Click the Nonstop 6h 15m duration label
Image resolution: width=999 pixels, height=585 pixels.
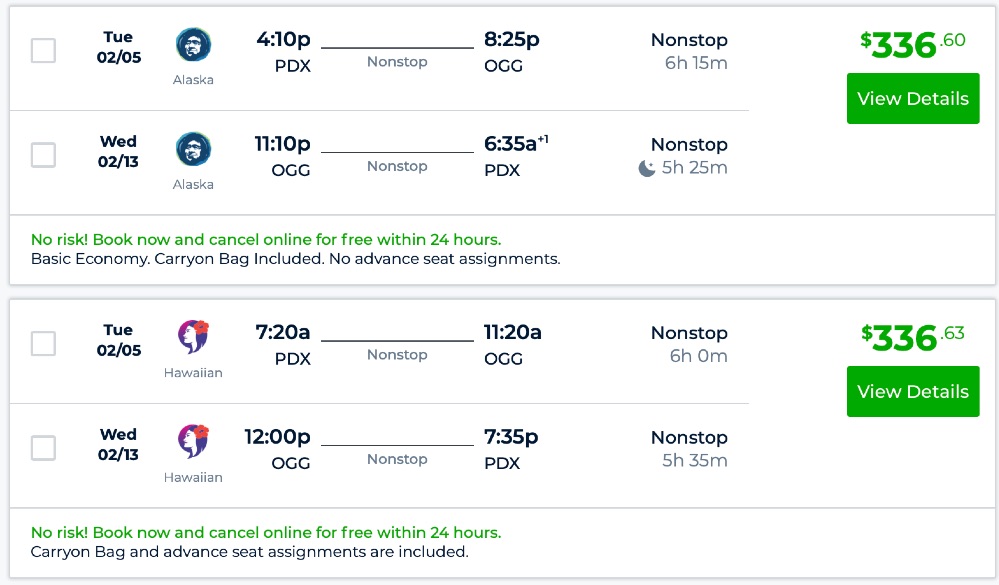click(x=689, y=52)
